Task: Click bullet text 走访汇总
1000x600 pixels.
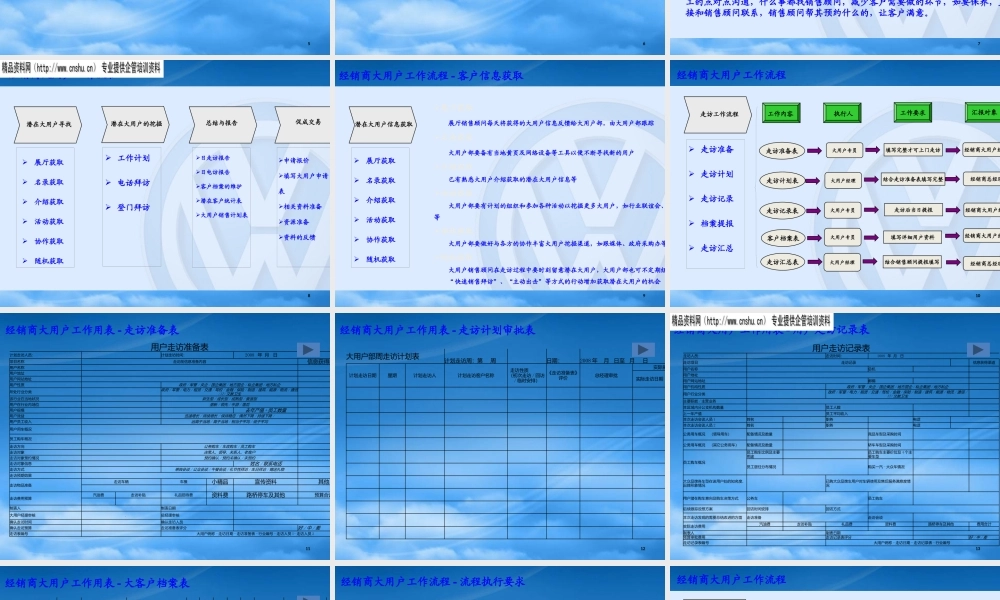Action: point(717,249)
